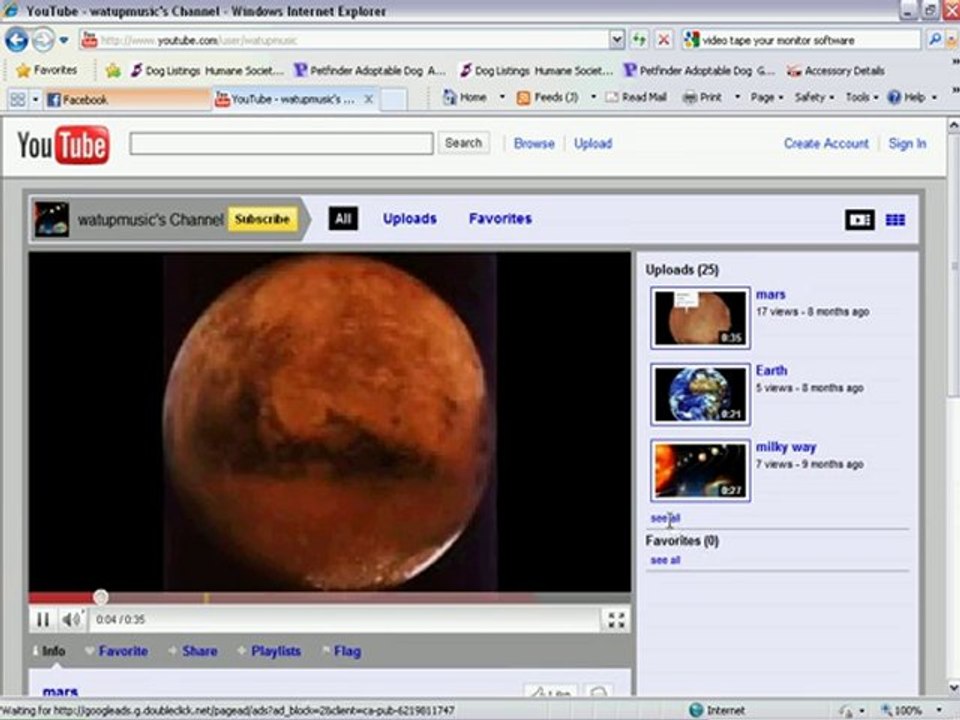960x720 pixels.
Task: Select the Uploads channel tab
Action: (410, 219)
